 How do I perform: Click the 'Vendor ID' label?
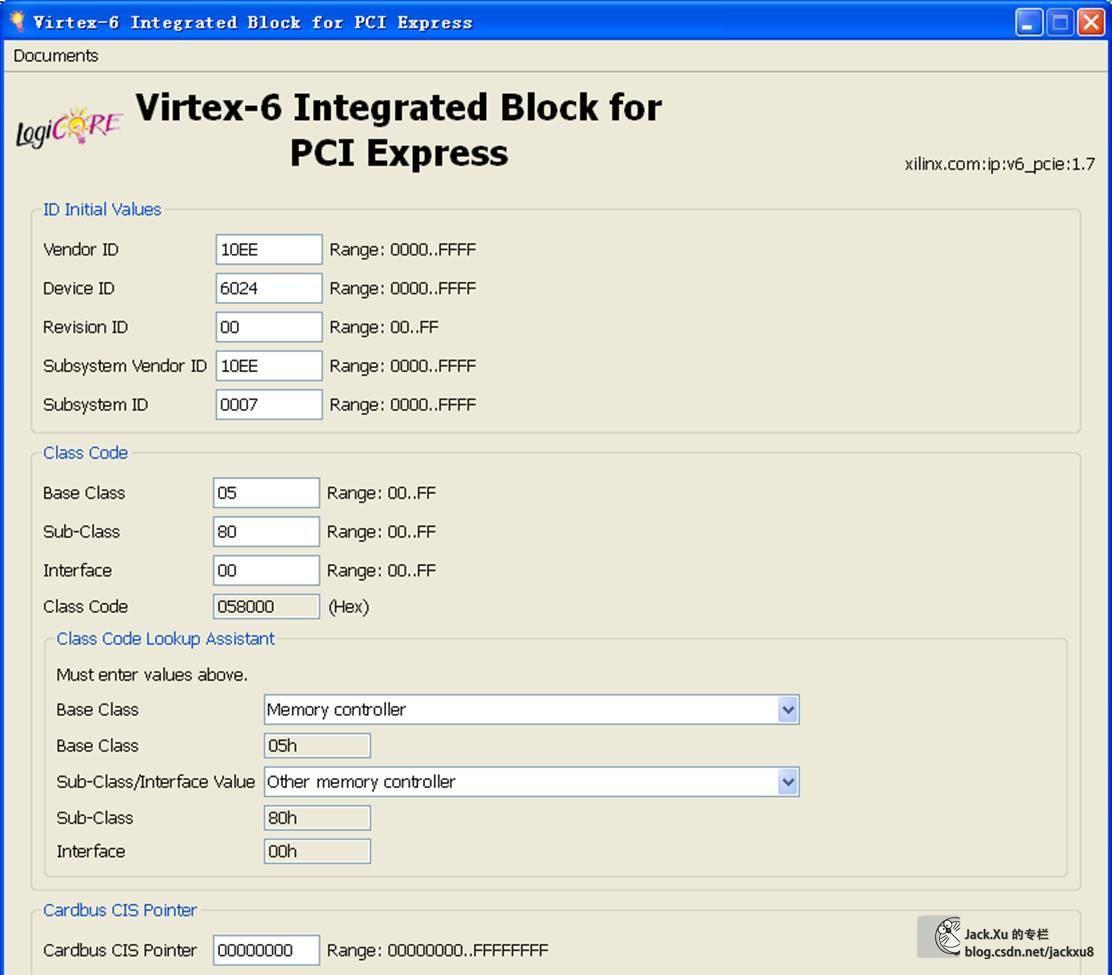point(81,250)
